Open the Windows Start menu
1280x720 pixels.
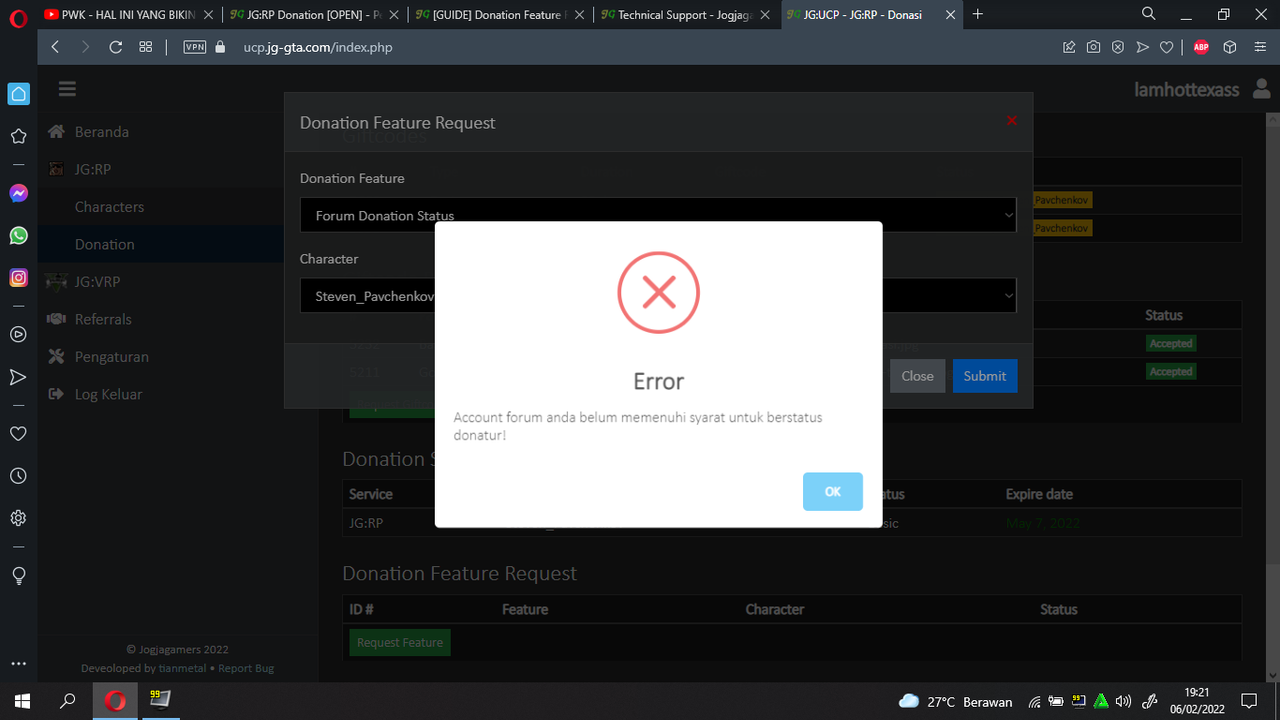[21, 701]
